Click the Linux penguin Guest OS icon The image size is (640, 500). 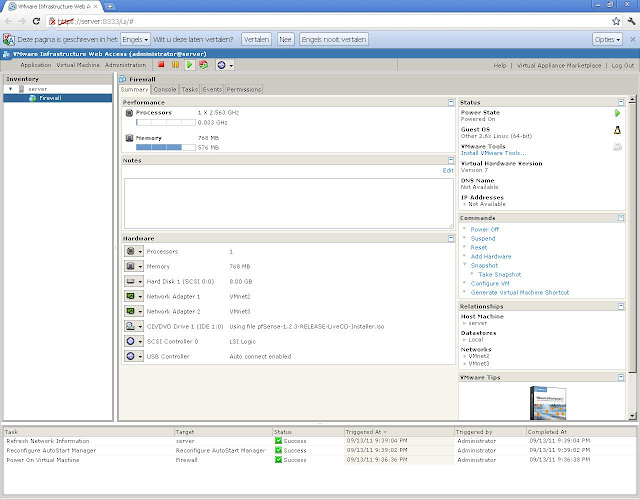[617, 130]
